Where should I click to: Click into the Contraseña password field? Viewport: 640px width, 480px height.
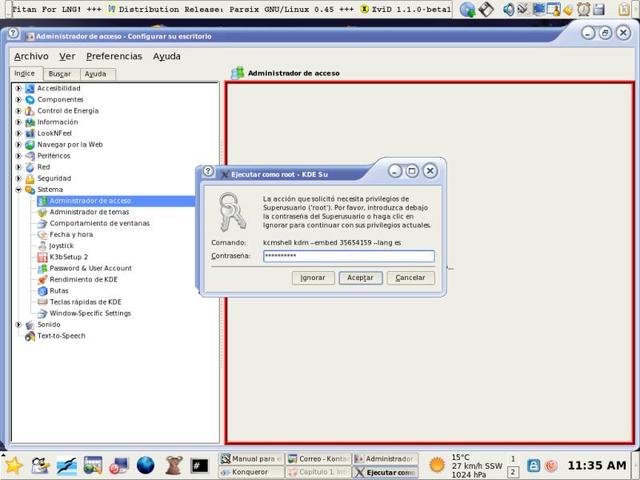(349, 256)
